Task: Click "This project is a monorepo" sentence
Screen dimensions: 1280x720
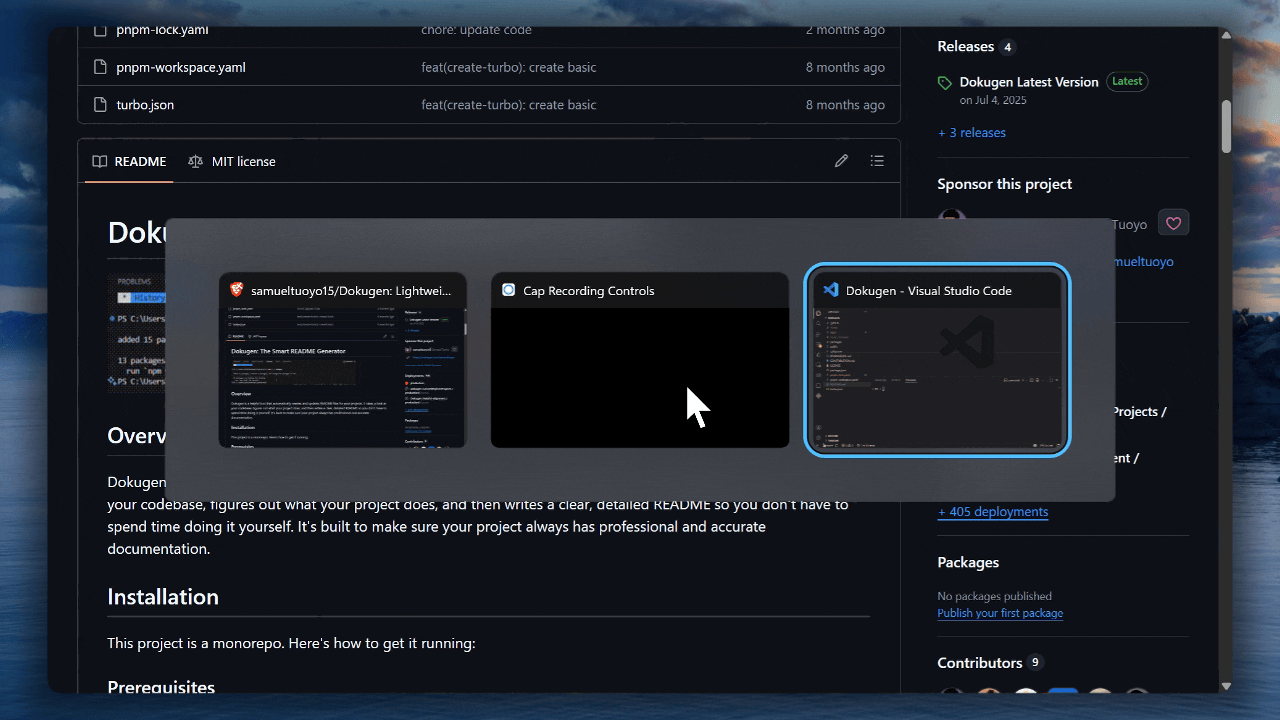Action: point(291,643)
